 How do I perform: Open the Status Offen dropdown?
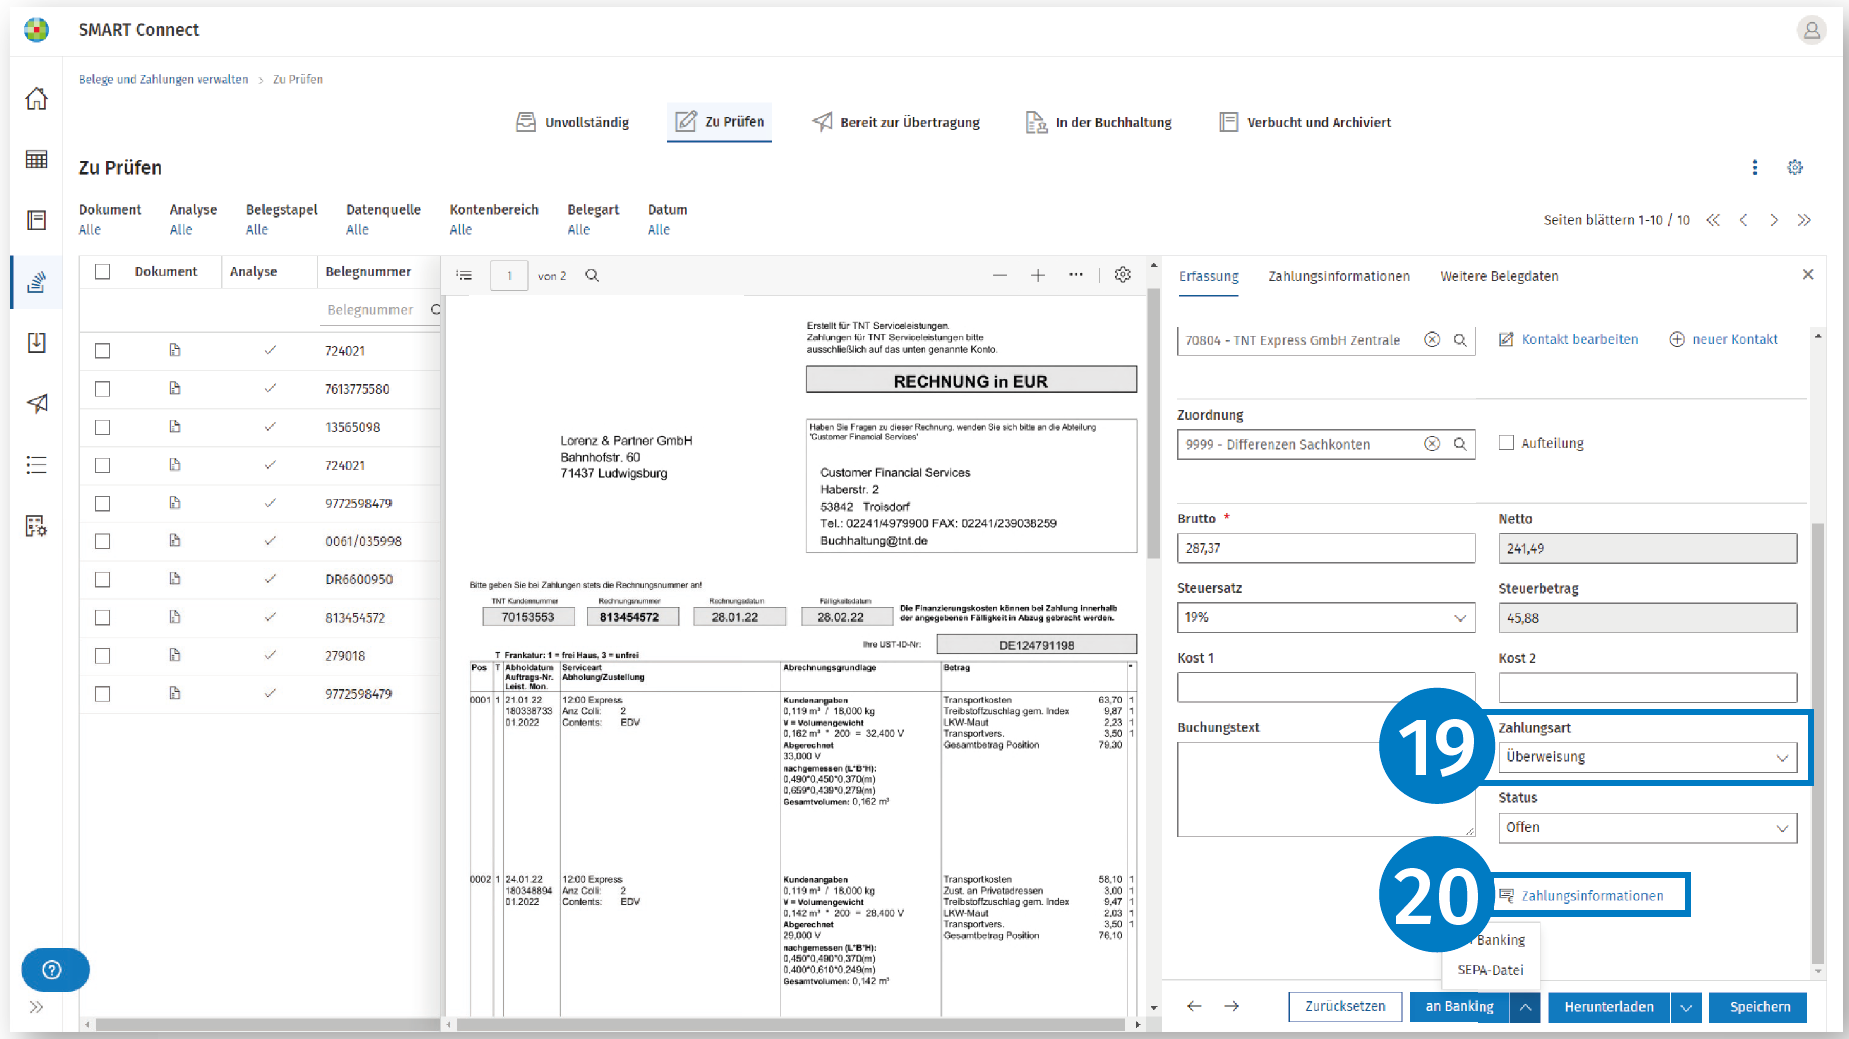[x=1647, y=827]
